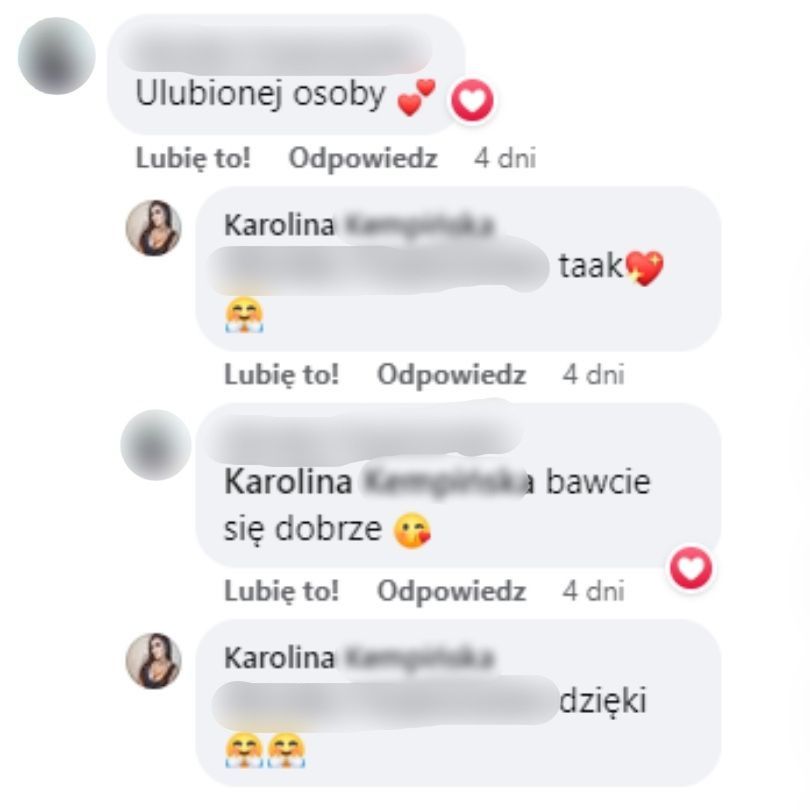Click blurred tagged name before 'taak'
This screenshot has width=810, height=810.
click(x=380, y=269)
